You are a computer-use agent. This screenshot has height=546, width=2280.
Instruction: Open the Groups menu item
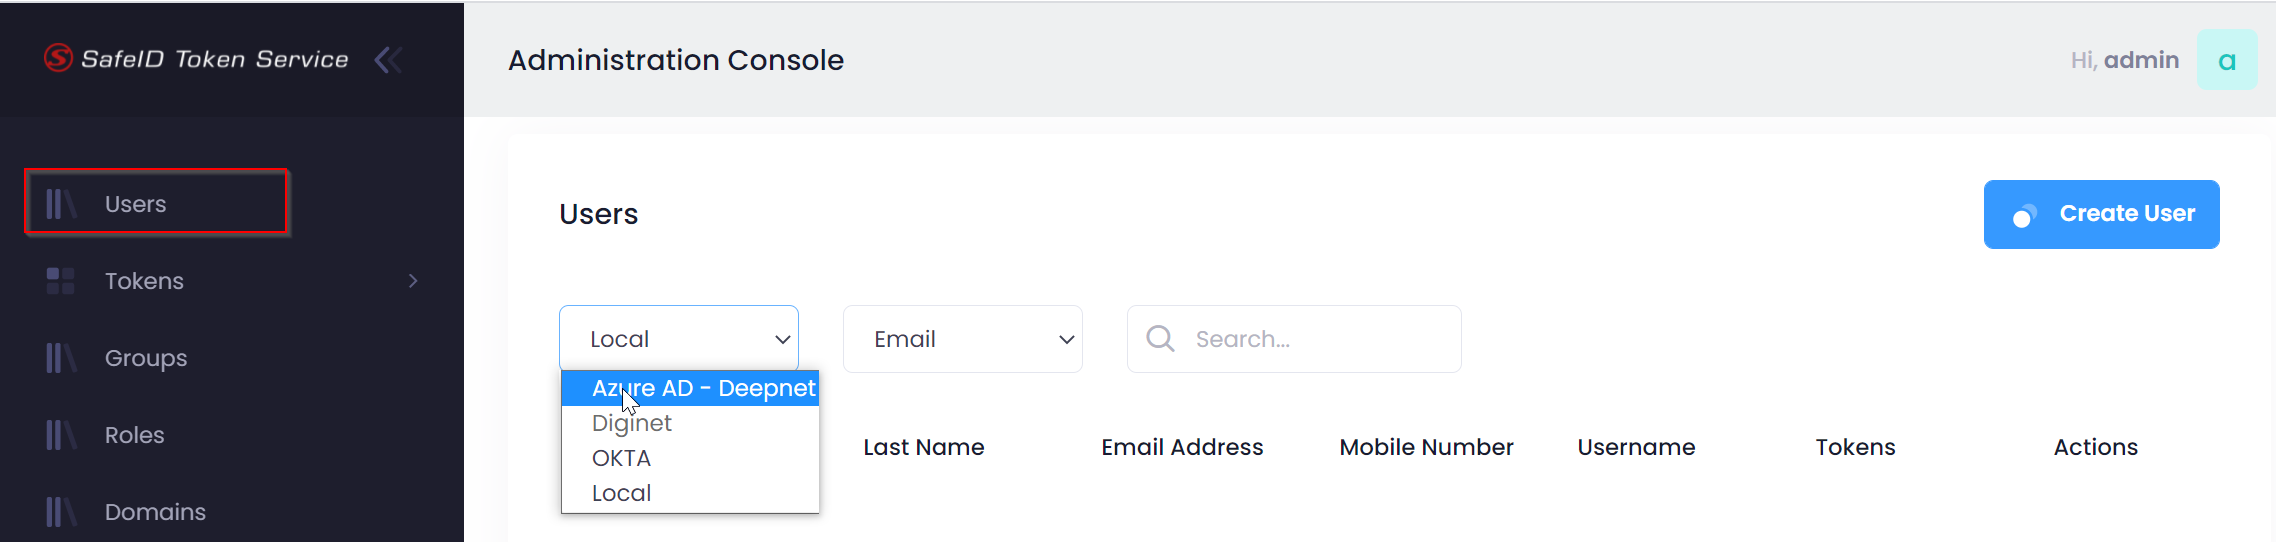coord(146,358)
